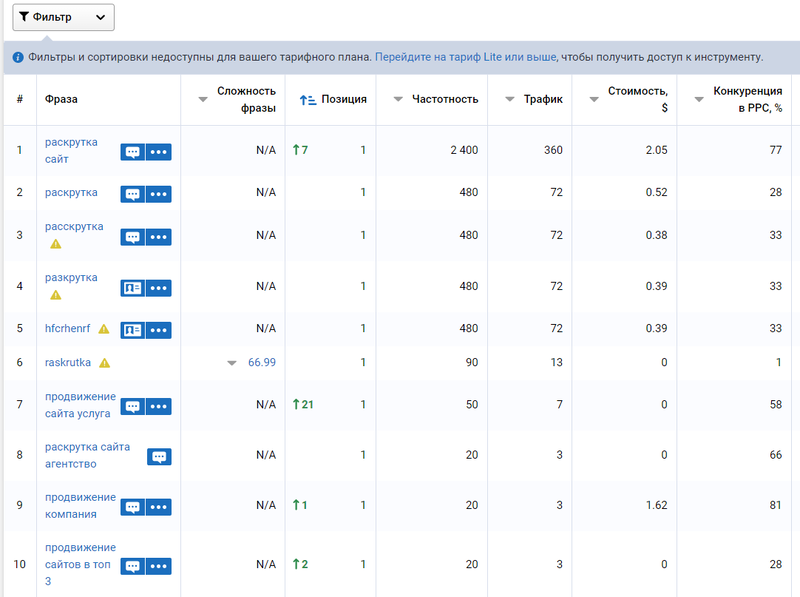
Task: Expand the 66.99 difficulty arrow for raskrutka
Action: pos(232,363)
